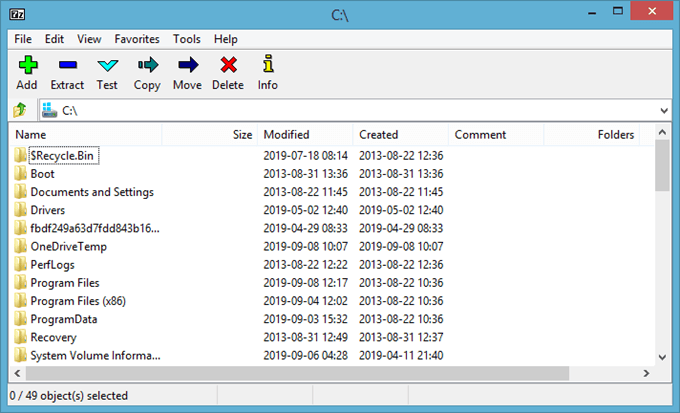The image size is (680, 413).
Task: Click the vertical scrollbar thumb
Action: (662, 166)
